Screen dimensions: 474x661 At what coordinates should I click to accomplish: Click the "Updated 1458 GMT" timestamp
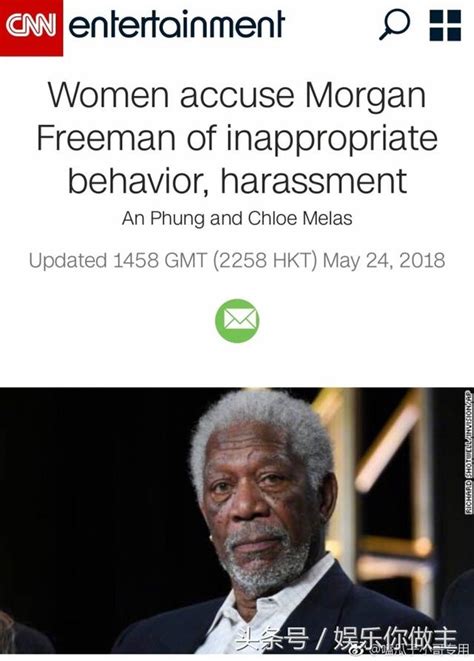click(x=118, y=260)
